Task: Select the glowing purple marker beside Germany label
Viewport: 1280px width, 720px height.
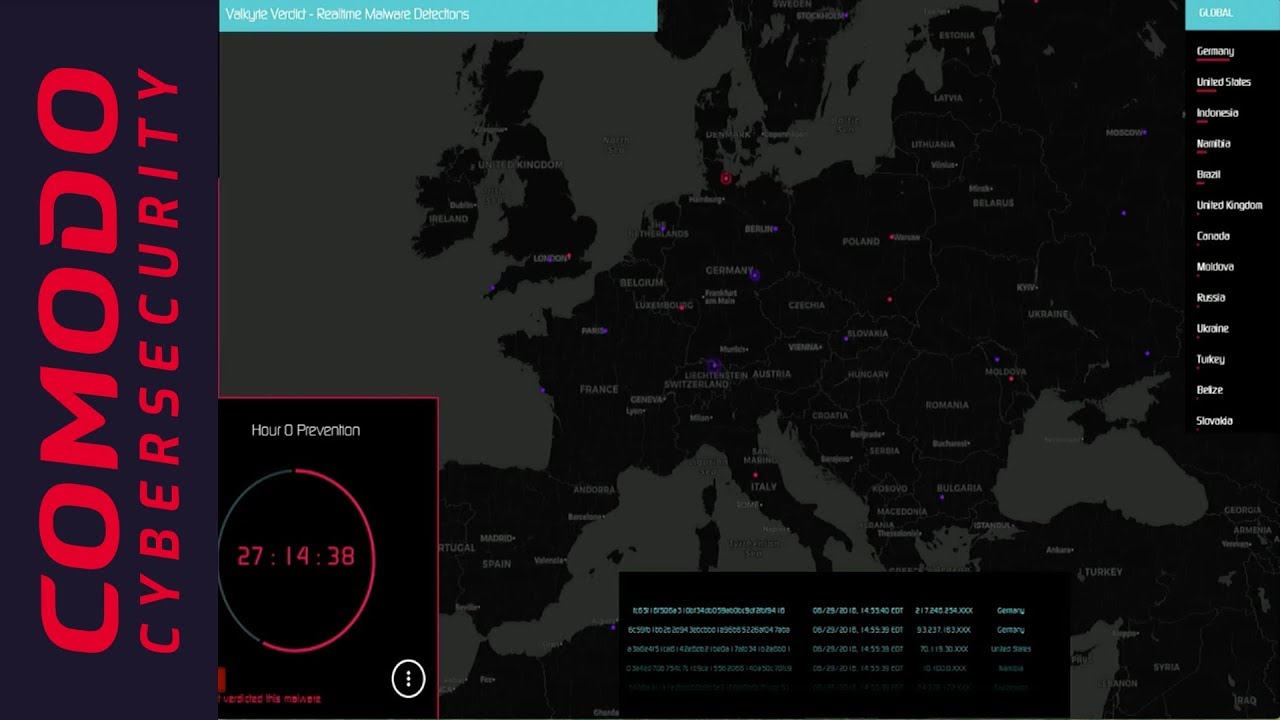Action: [x=755, y=275]
